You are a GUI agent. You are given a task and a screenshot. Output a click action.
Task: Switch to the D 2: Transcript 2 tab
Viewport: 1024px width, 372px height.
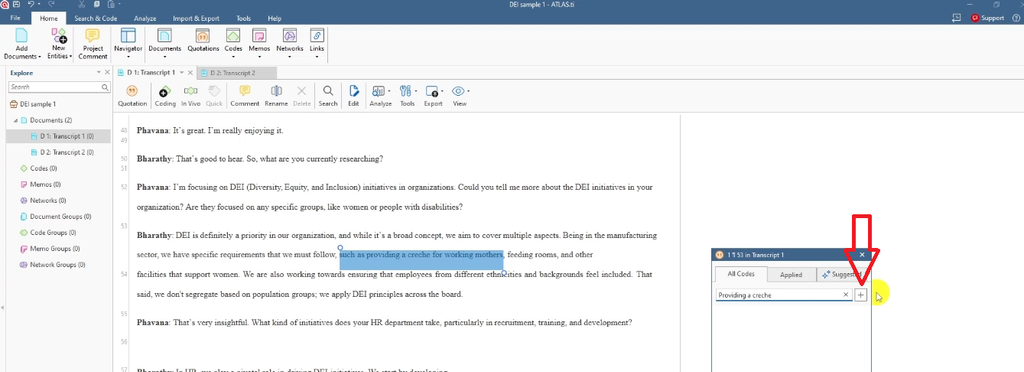tap(235, 72)
